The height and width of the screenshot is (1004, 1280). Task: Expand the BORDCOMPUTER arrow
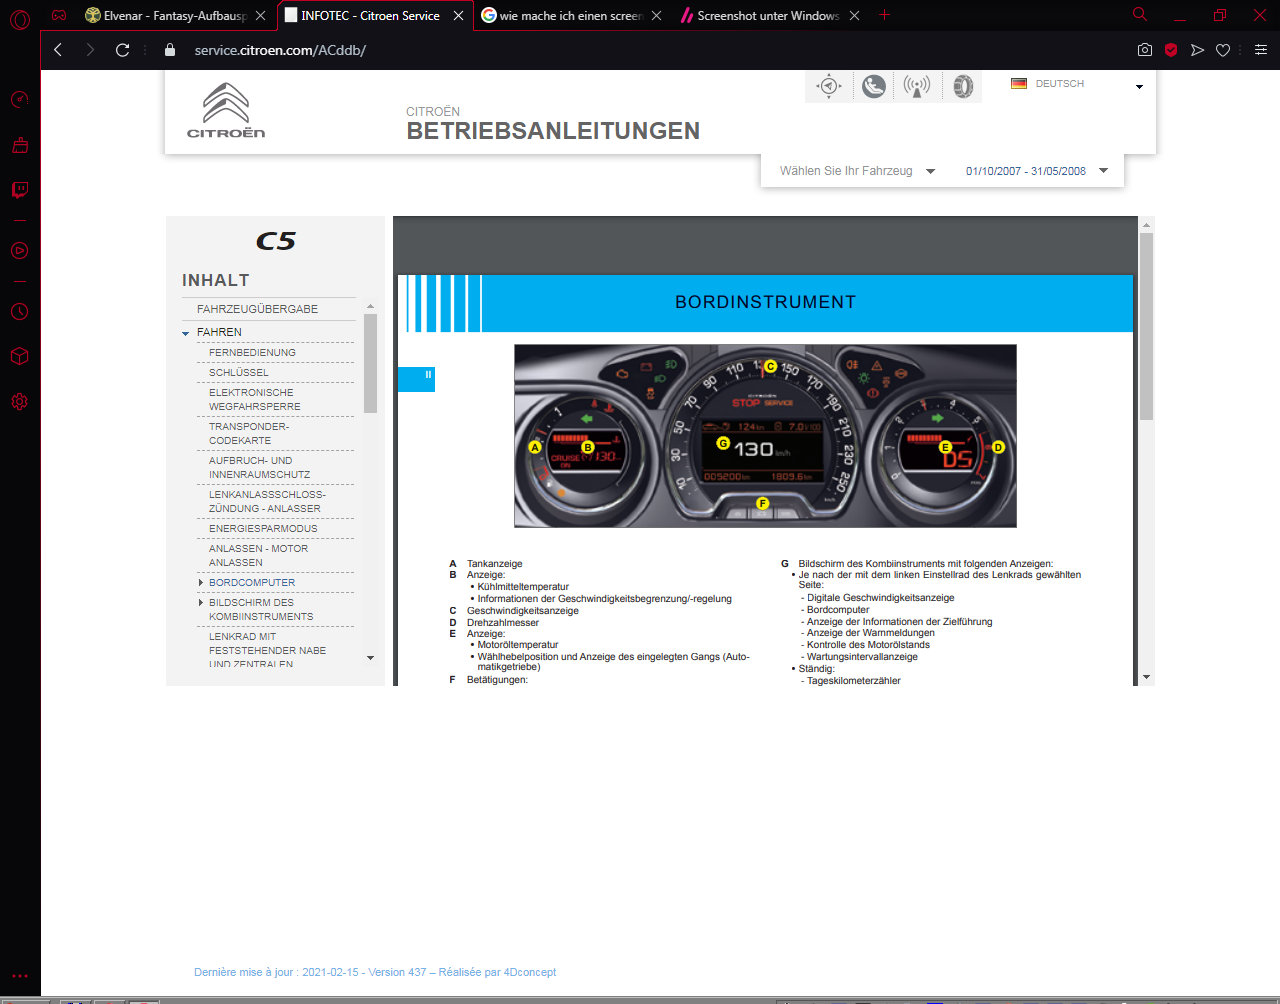click(x=201, y=582)
